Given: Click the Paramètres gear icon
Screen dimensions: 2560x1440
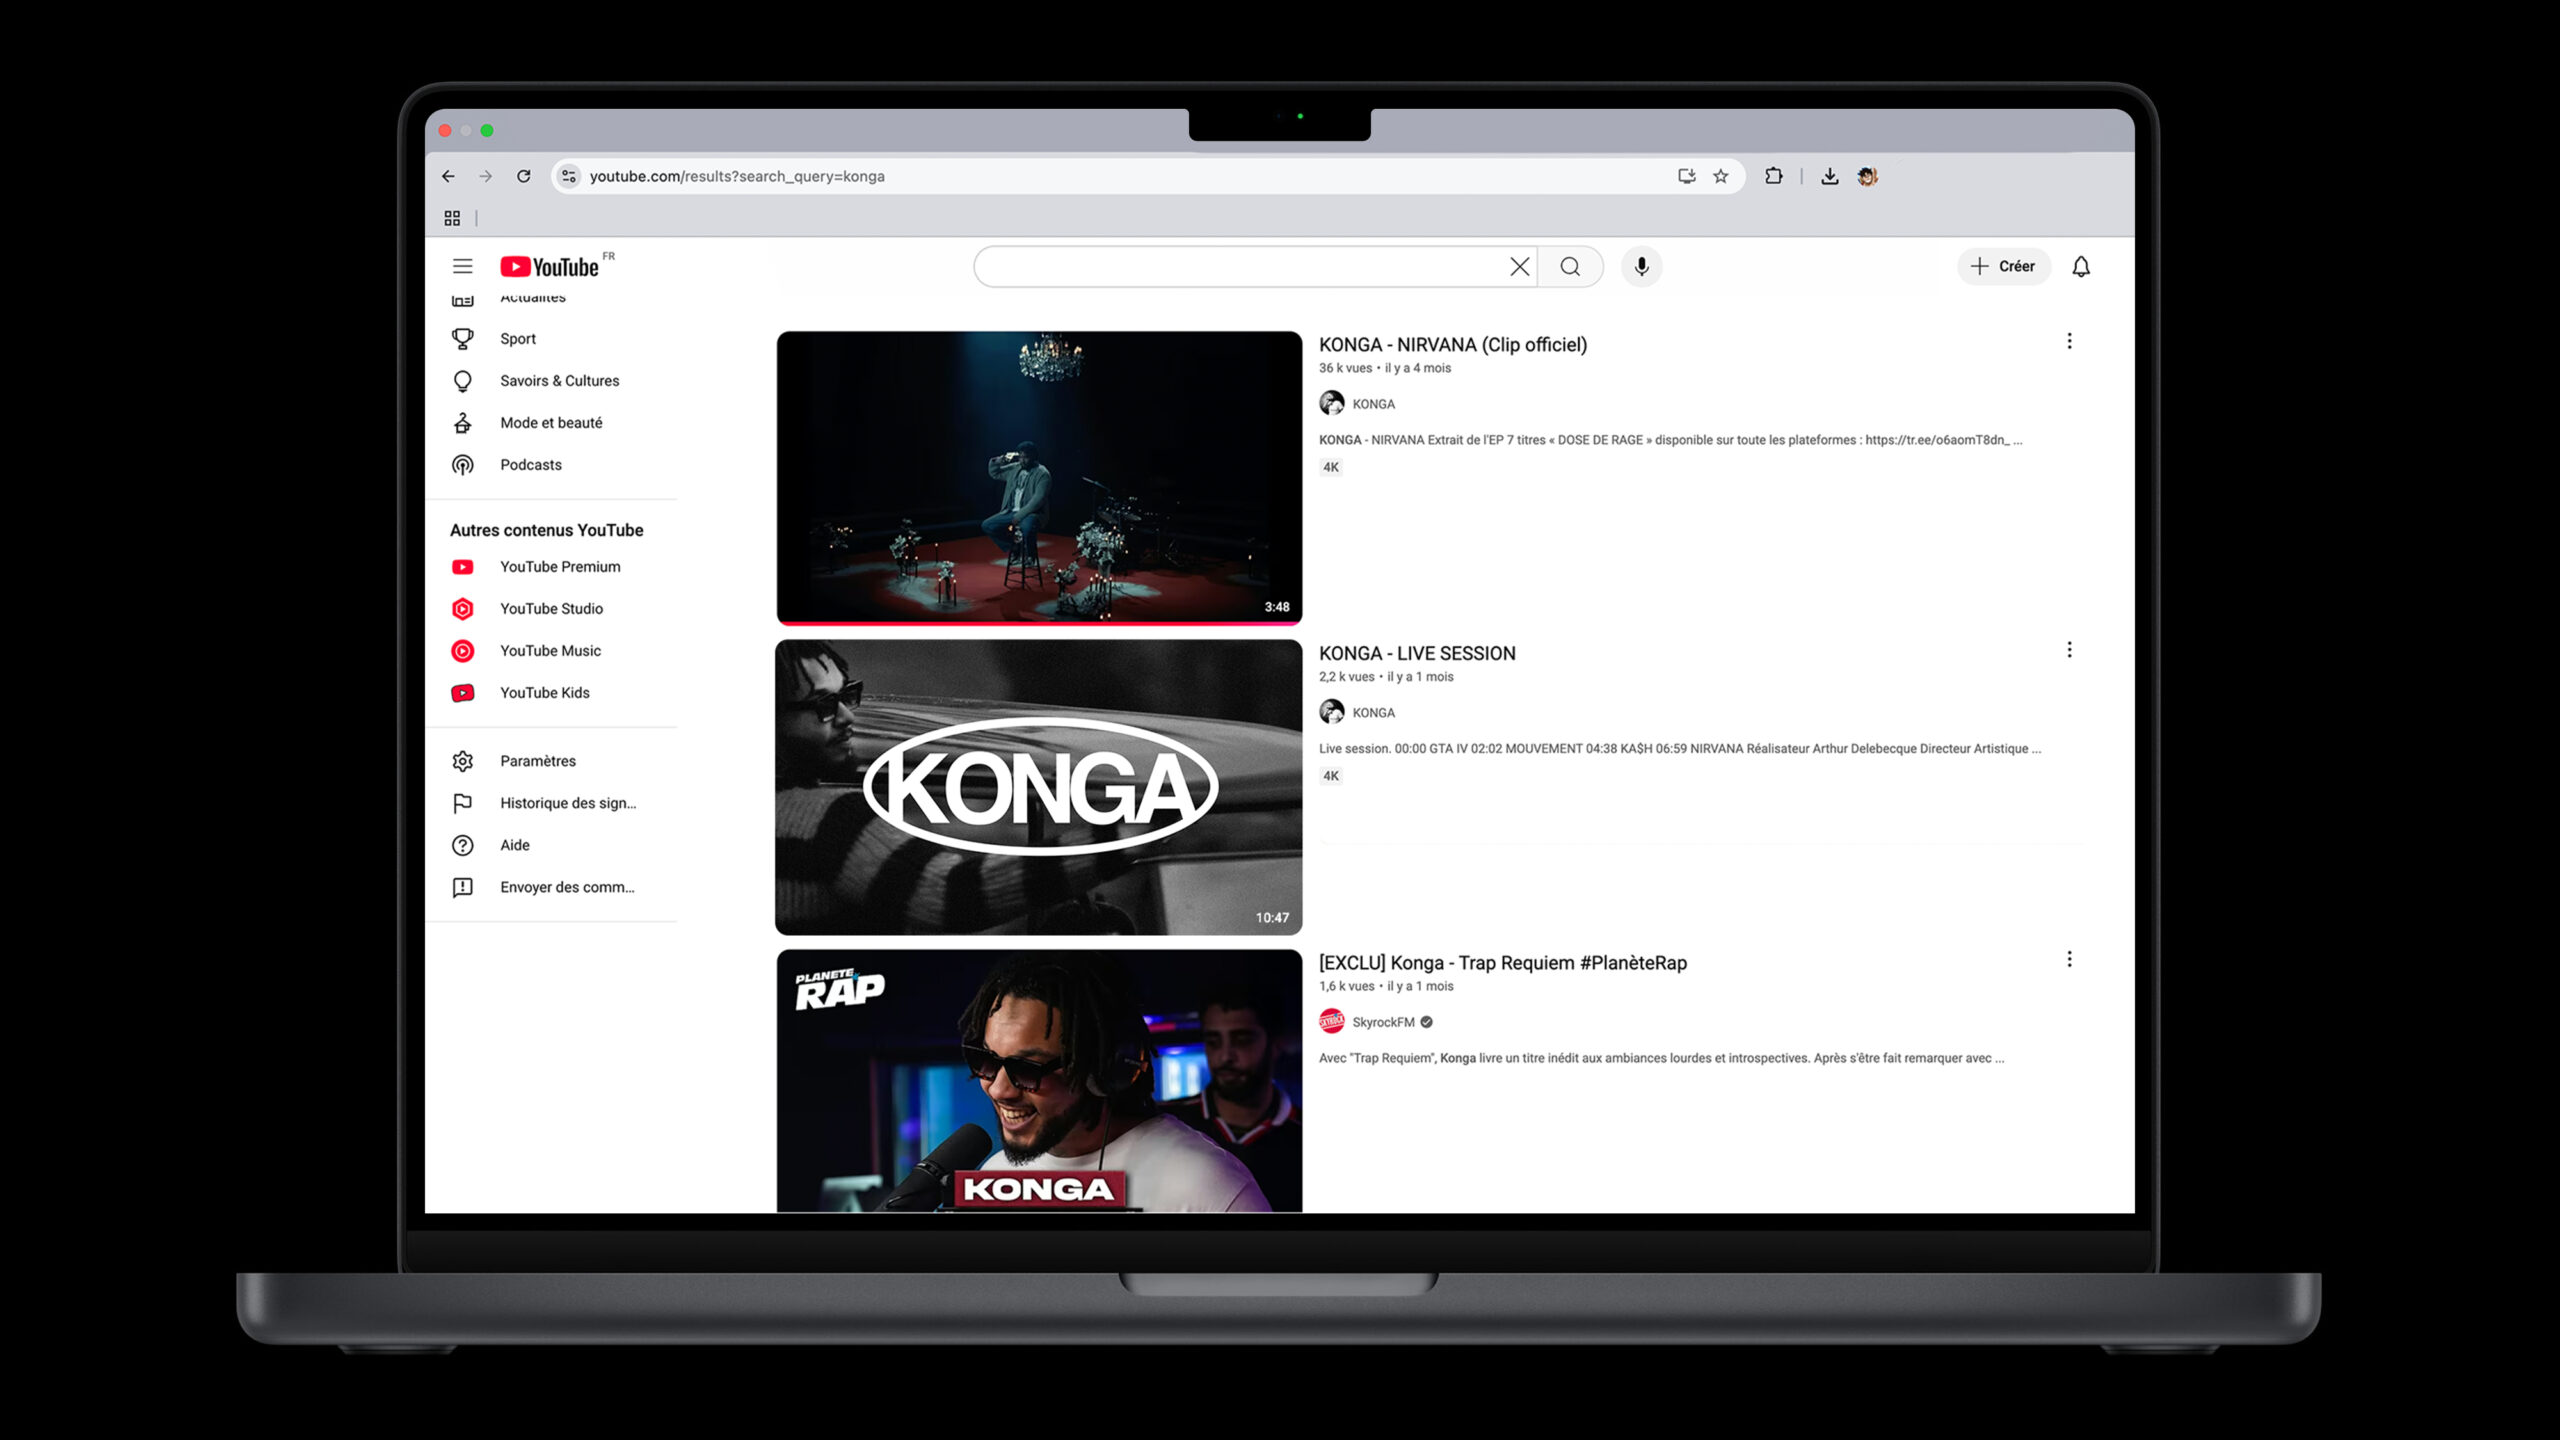Looking at the screenshot, I should (462, 761).
